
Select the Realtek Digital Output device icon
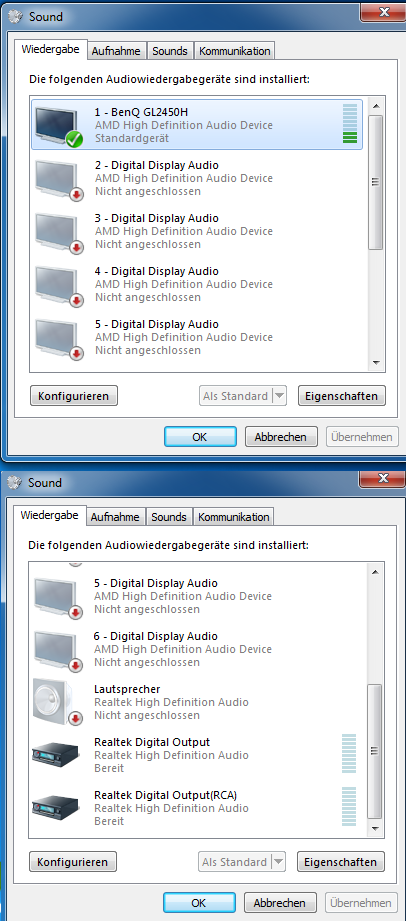[56, 754]
